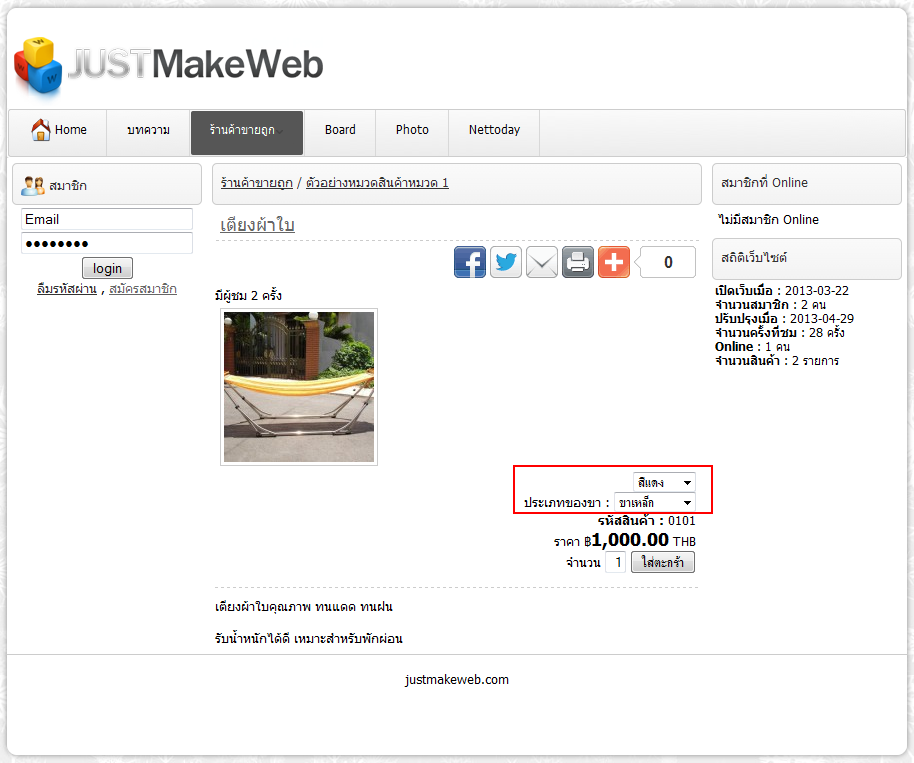Screen dimensions: 914x763
Task: Click ใส่ตะกร้า add to cart button
Action: 663,562
